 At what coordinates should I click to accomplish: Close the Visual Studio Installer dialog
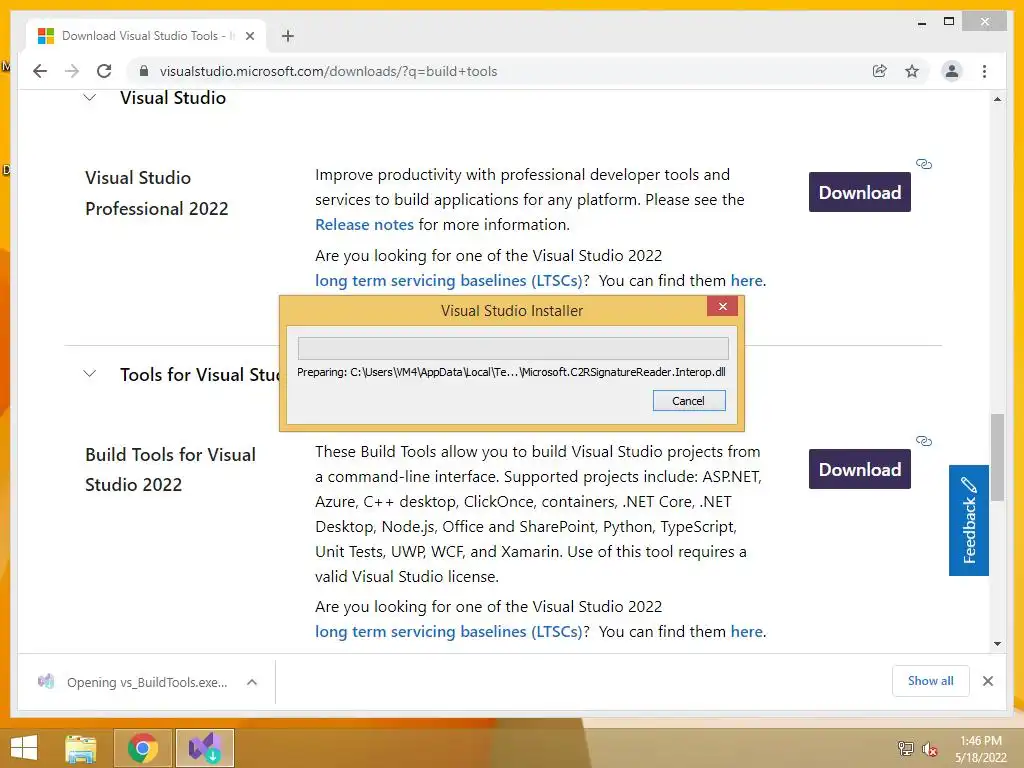pyautogui.click(x=722, y=306)
